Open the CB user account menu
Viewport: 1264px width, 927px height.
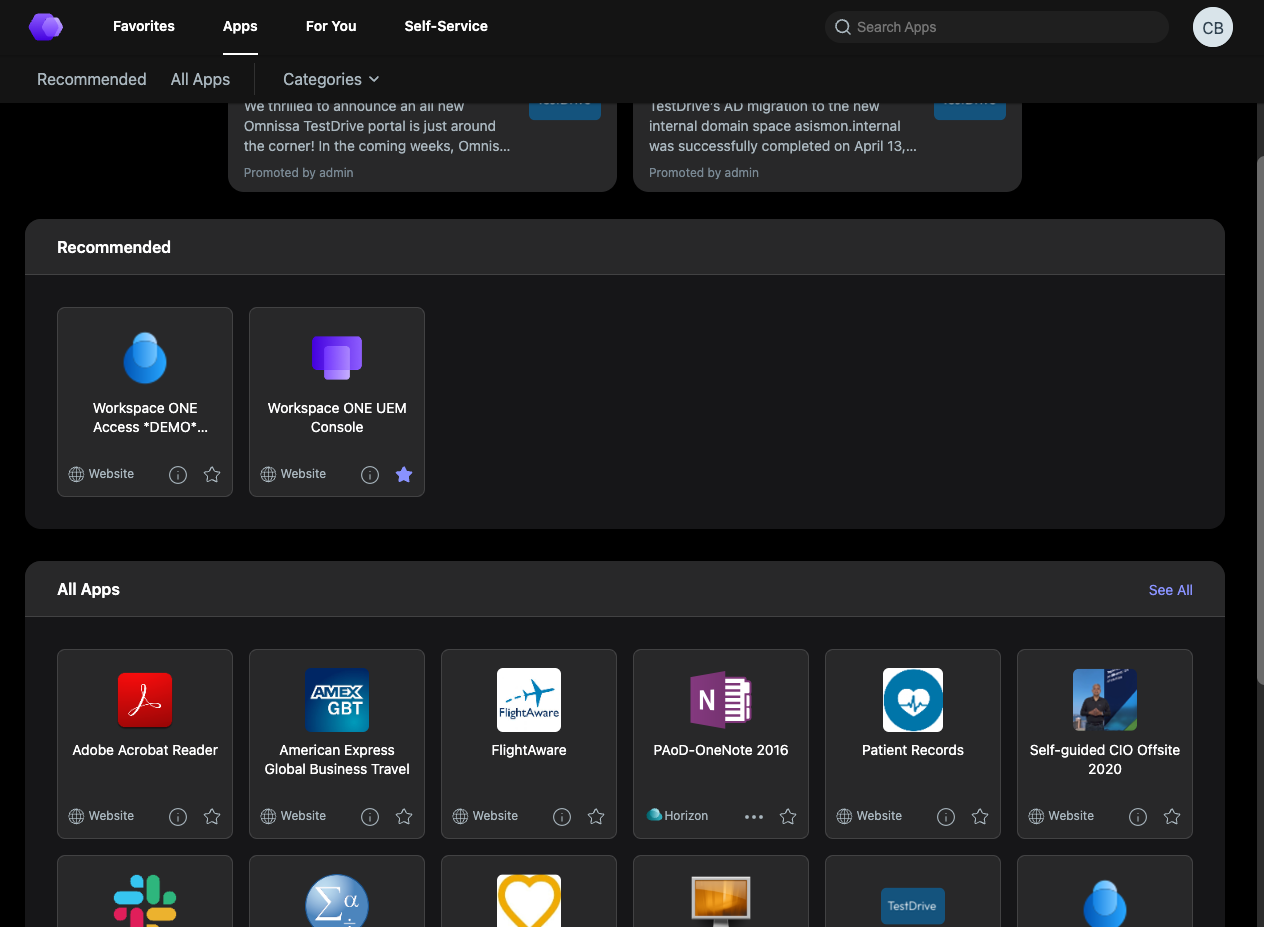1212,27
